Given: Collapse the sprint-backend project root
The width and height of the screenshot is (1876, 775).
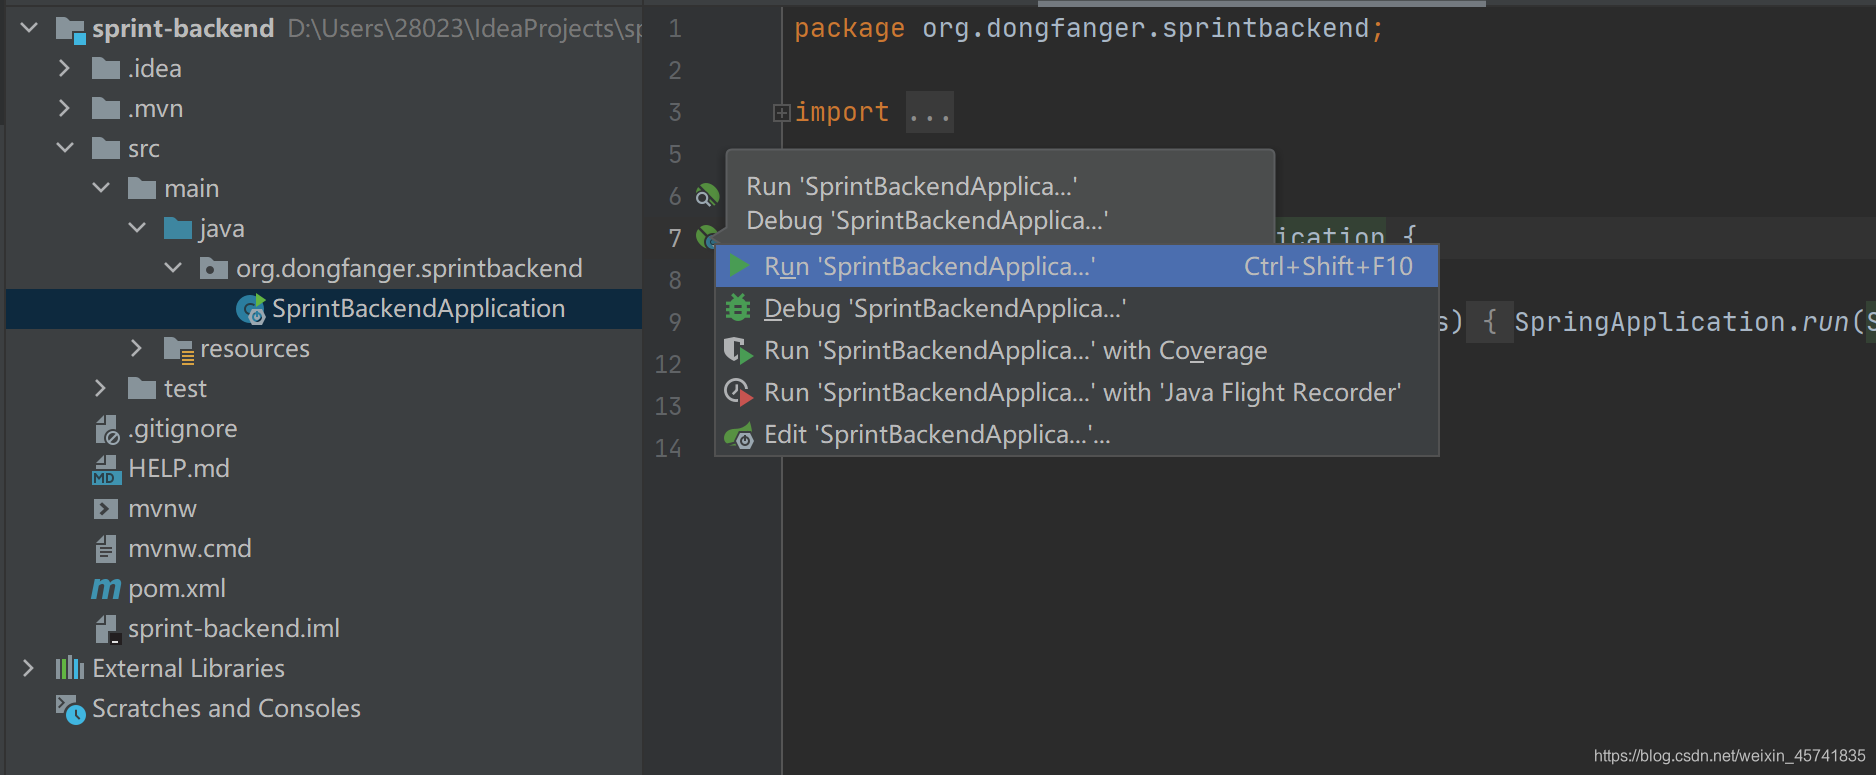Looking at the screenshot, I should pyautogui.click(x=29, y=28).
